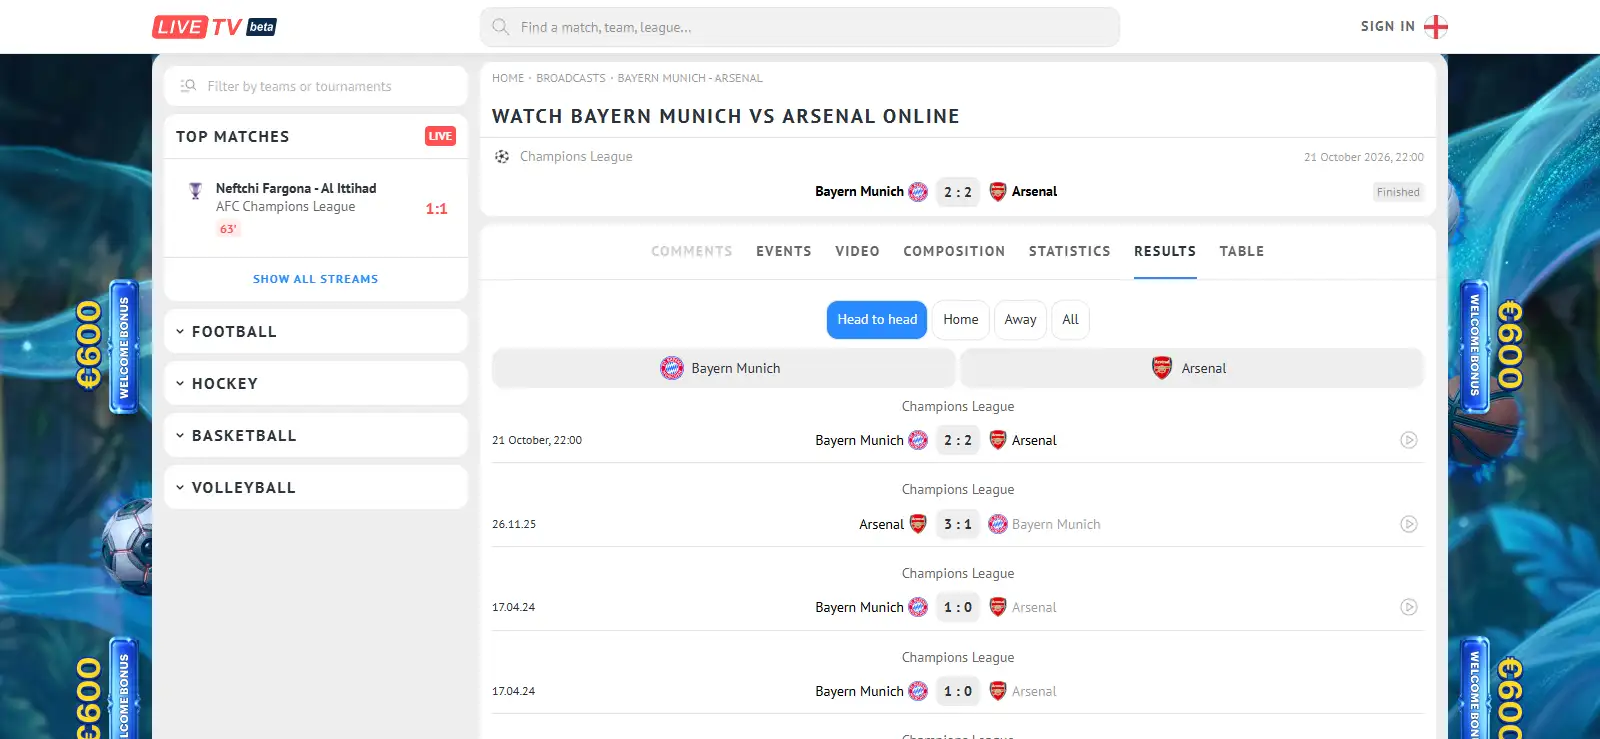Go to Broadcasts breadcrumb
Screen dimensions: 1600x739
[571, 78]
